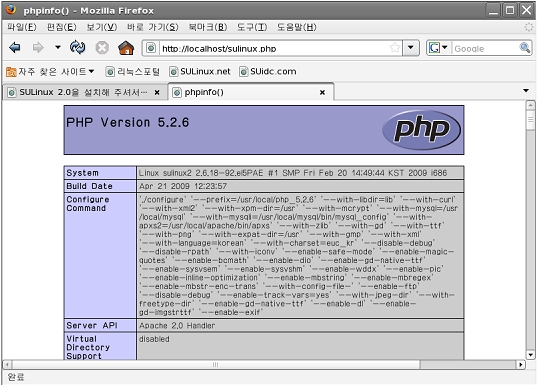Close the phpinfo() tab
The height and width of the screenshot is (386, 537).
click(x=322, y=92)
